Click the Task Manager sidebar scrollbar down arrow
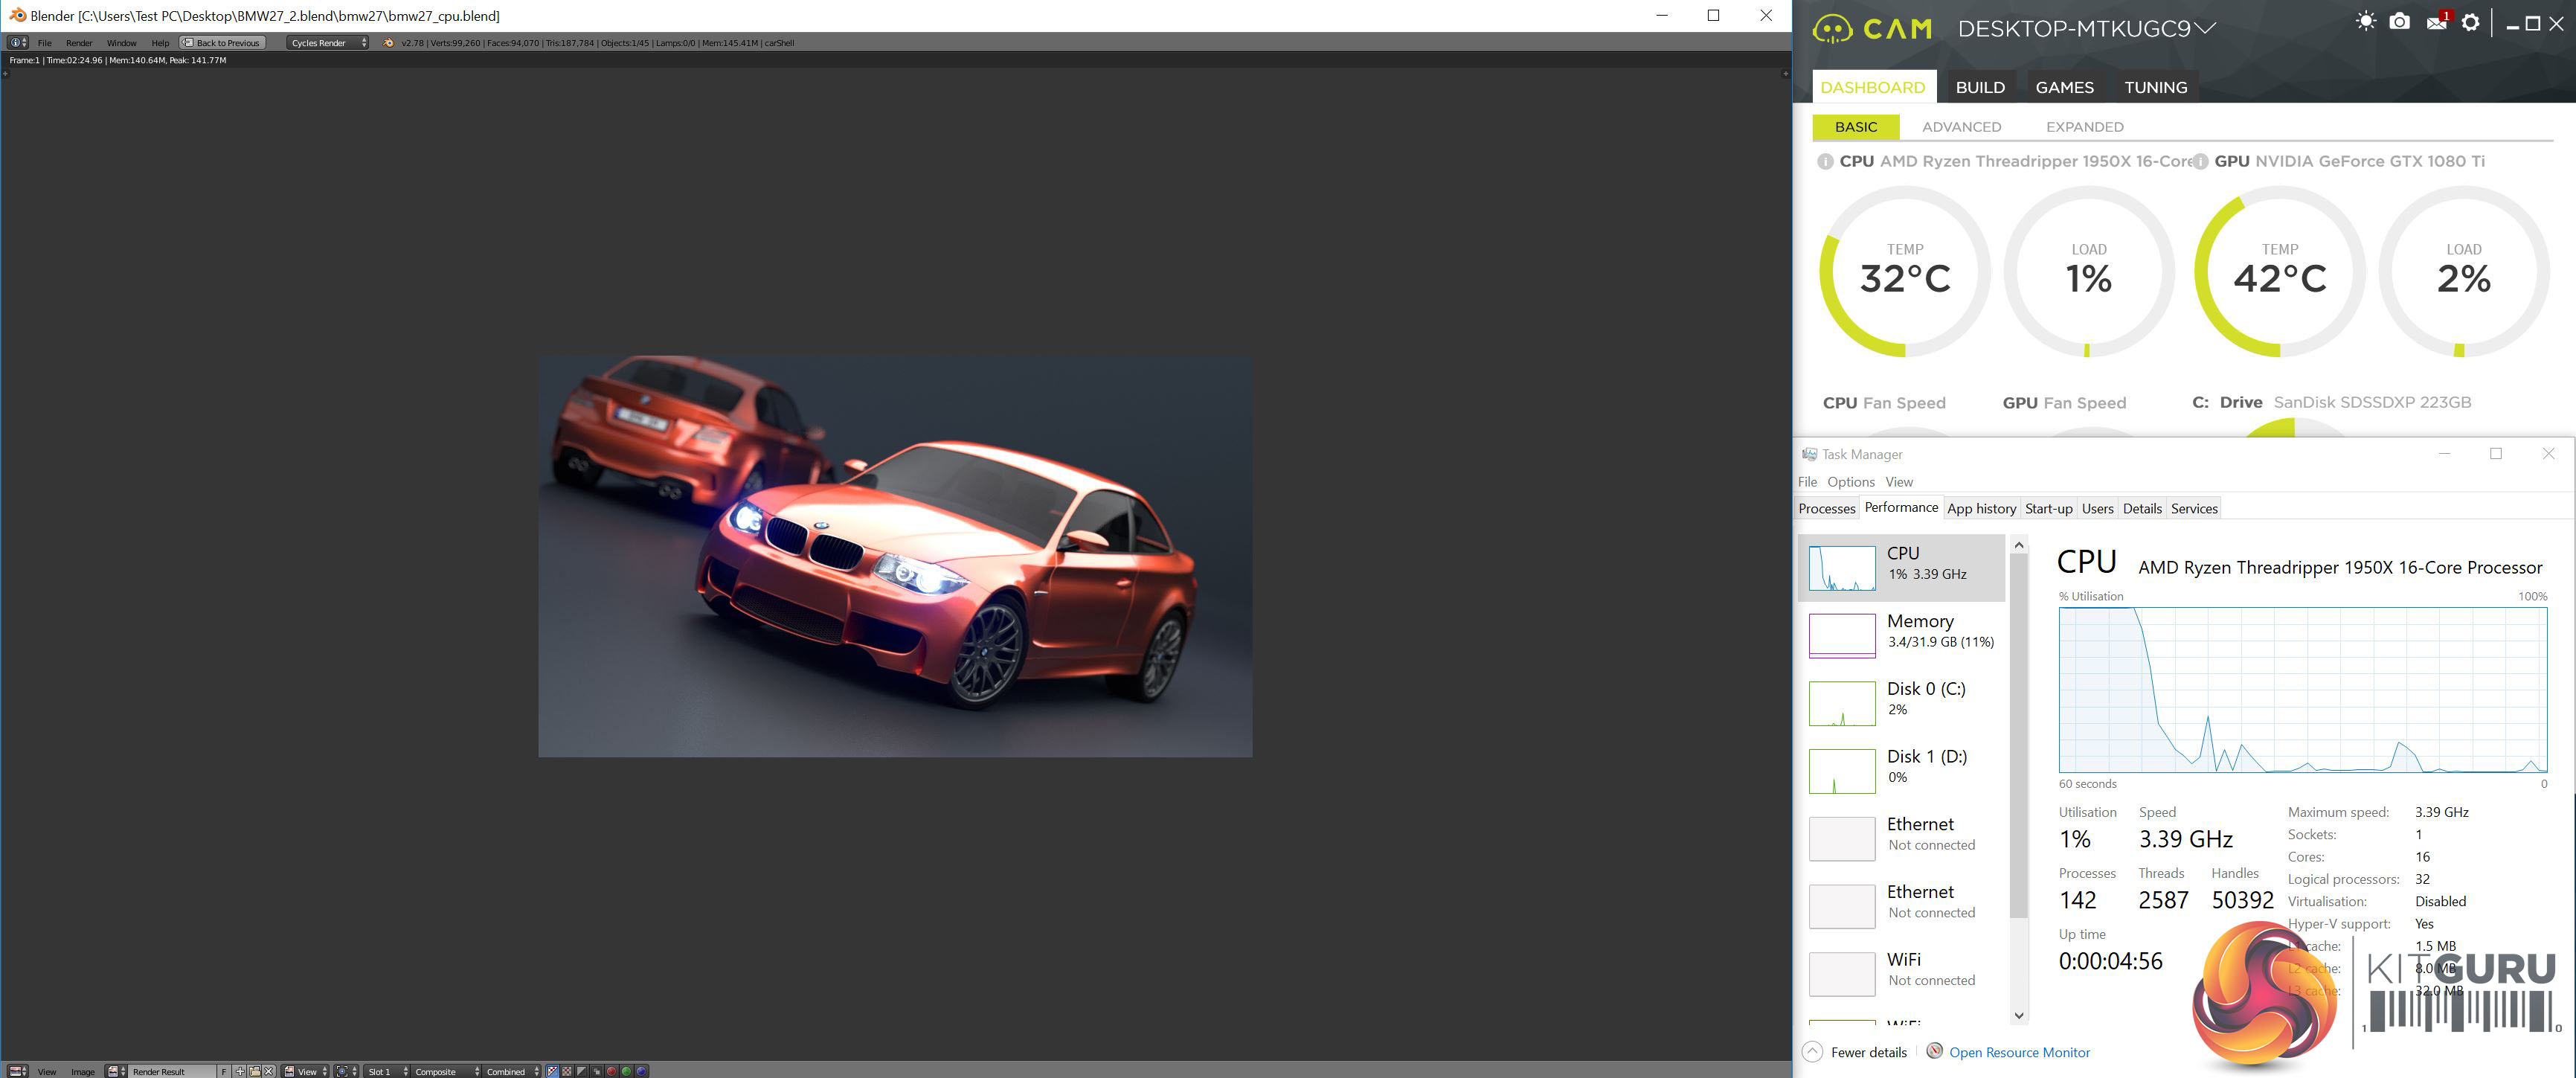2576x1078 pixels. pos(2018,1015)
